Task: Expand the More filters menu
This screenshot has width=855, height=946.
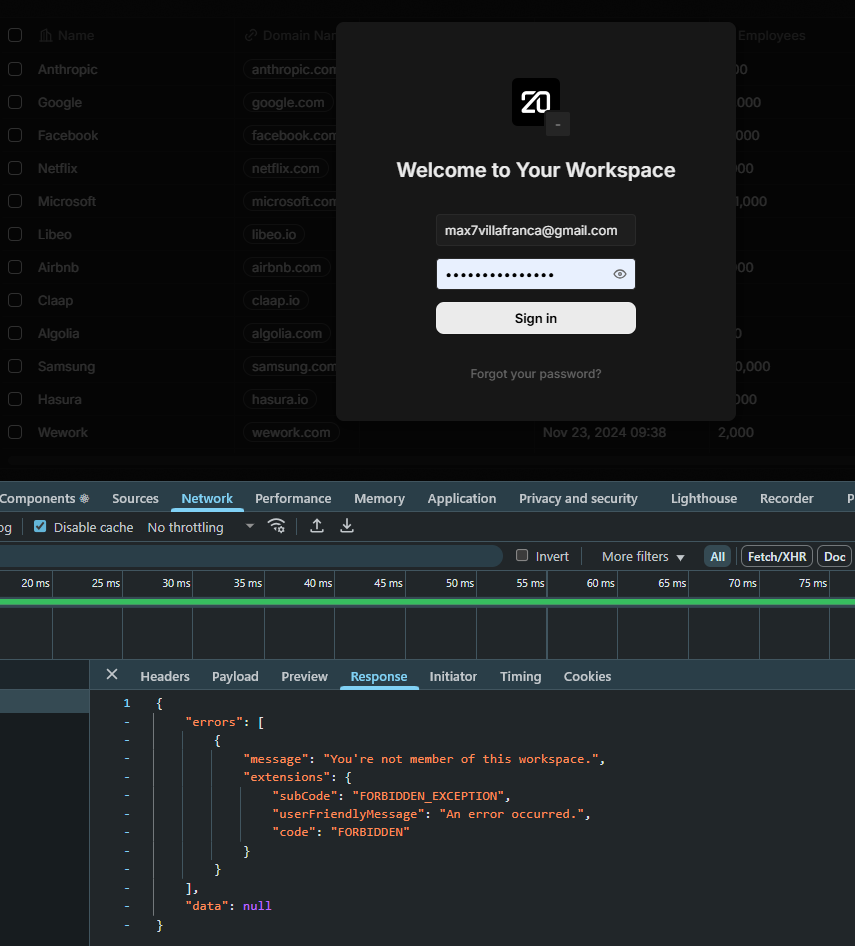Action: click(x=643, y=556)
